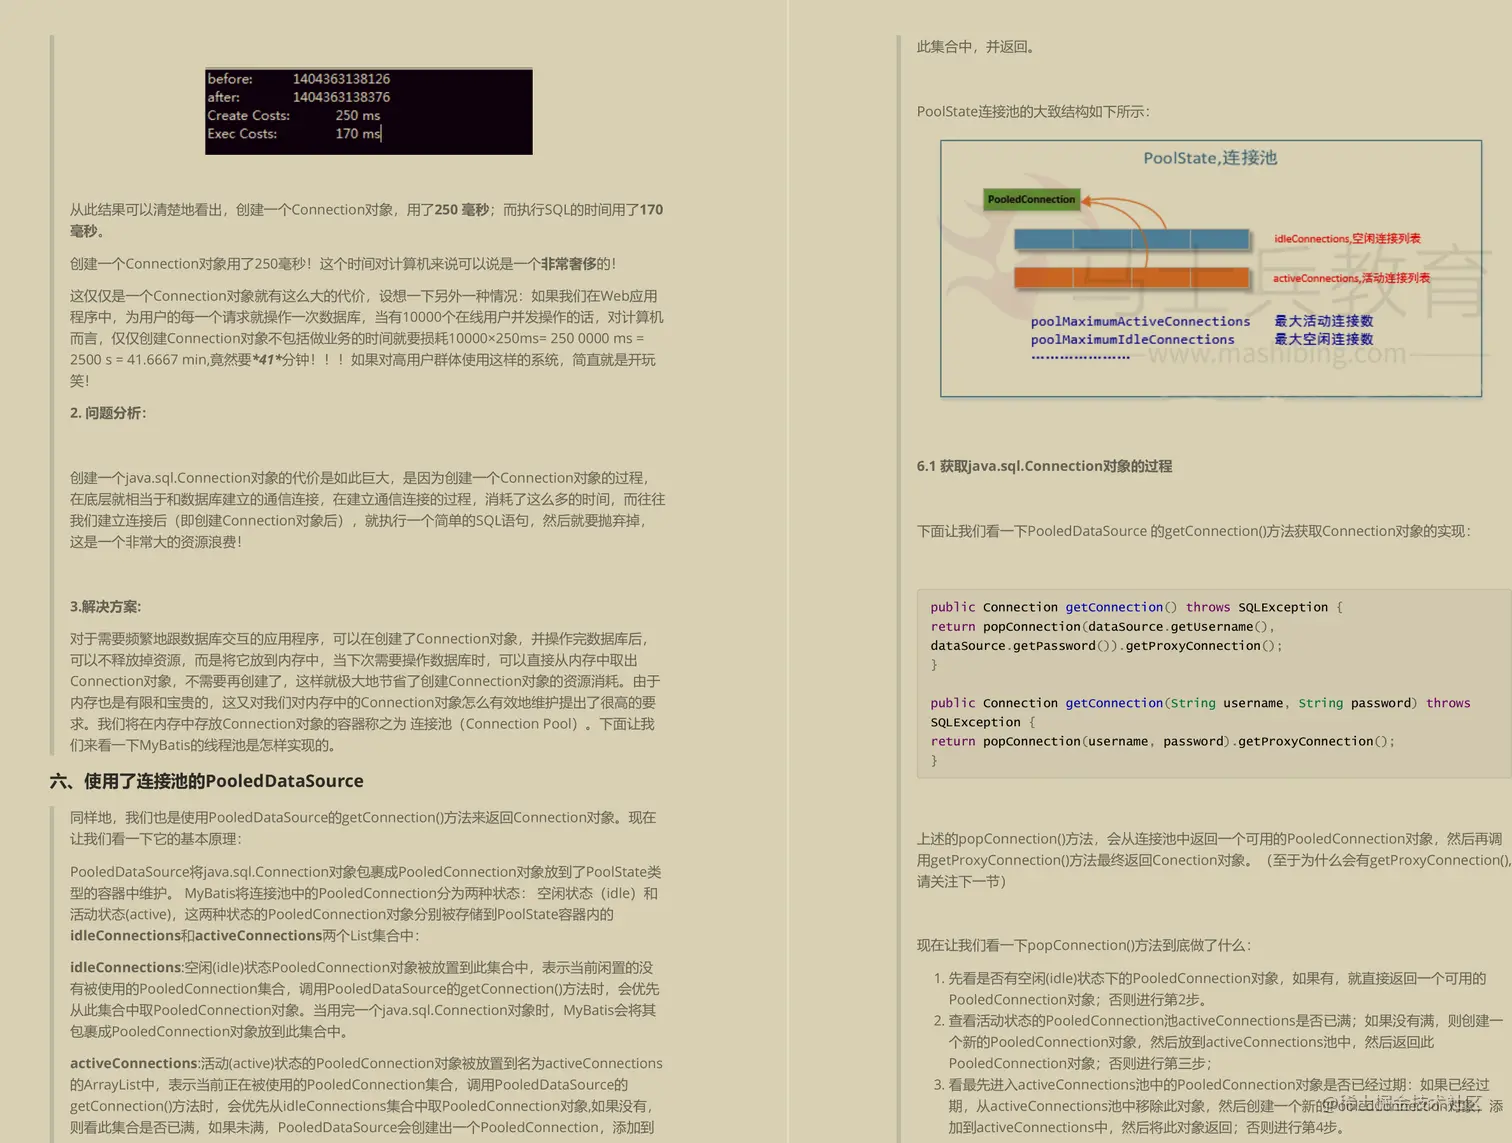Click the 'before: 1404363138126' terminal line

click(299, 79)
